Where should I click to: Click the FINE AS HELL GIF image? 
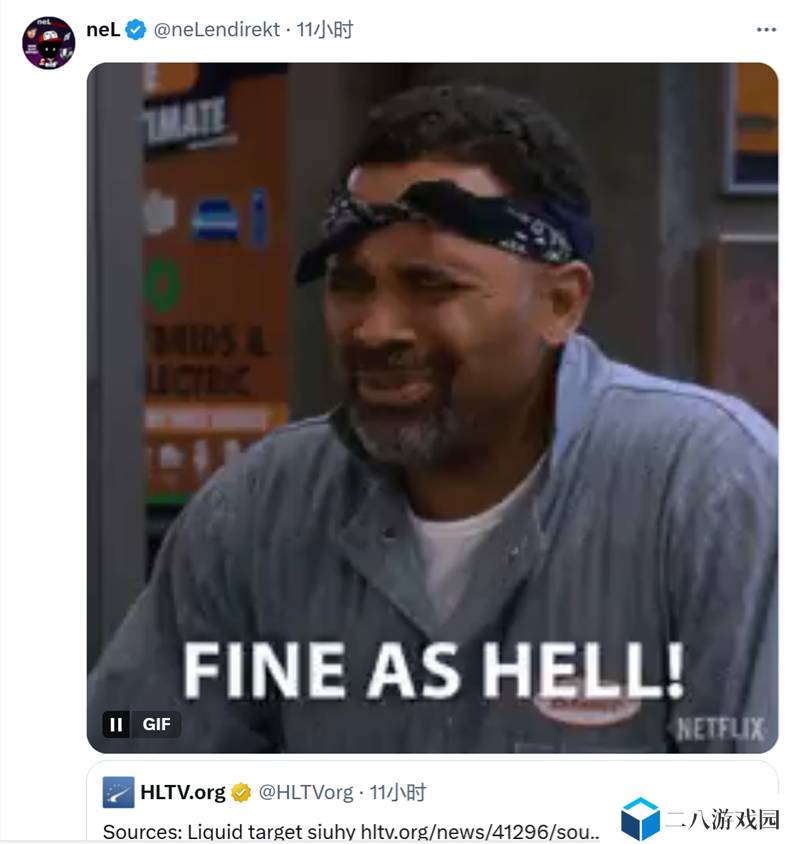432,408
